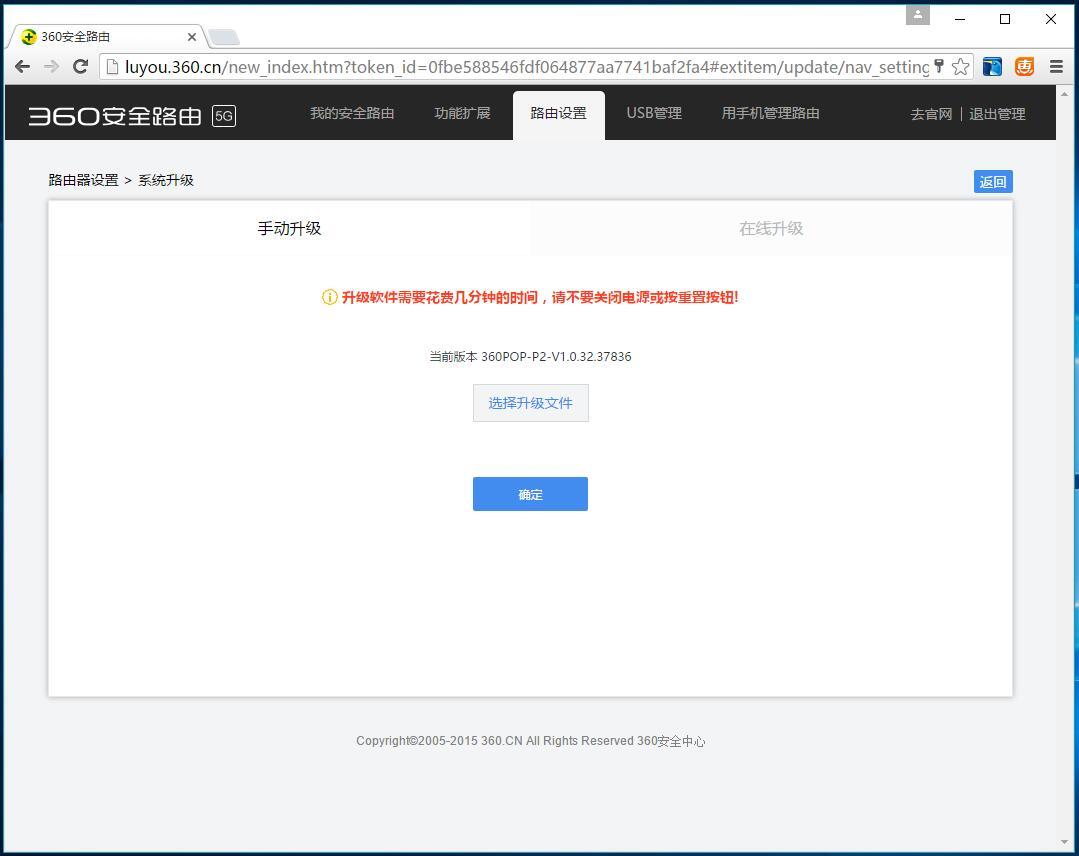The image size is (1079, 856).
Task: Open 我的安全路由 menu
Action: point(352,114)
